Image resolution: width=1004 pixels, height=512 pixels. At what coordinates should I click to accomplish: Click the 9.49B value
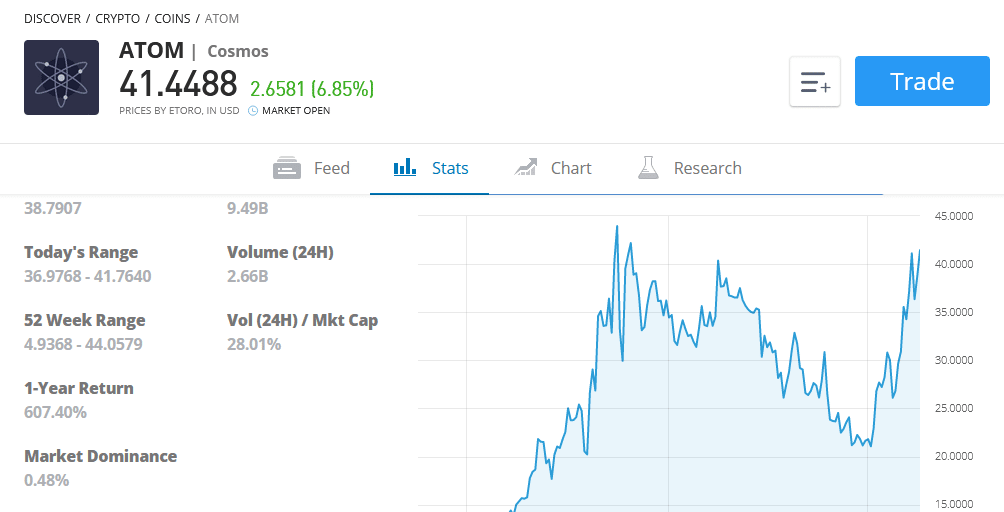(247, 208)
